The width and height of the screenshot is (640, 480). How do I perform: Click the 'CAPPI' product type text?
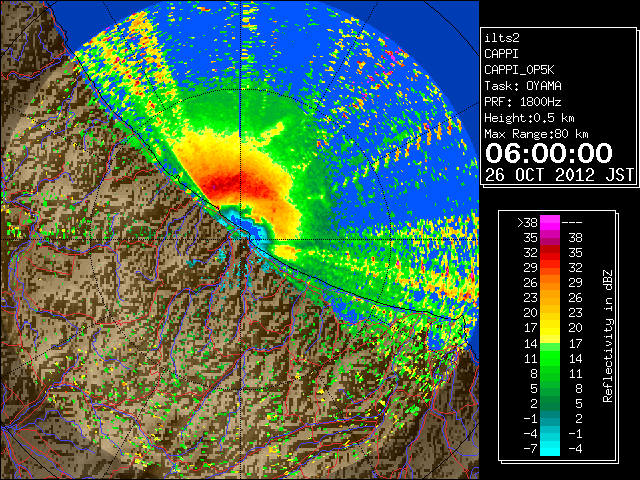(501, 54)
